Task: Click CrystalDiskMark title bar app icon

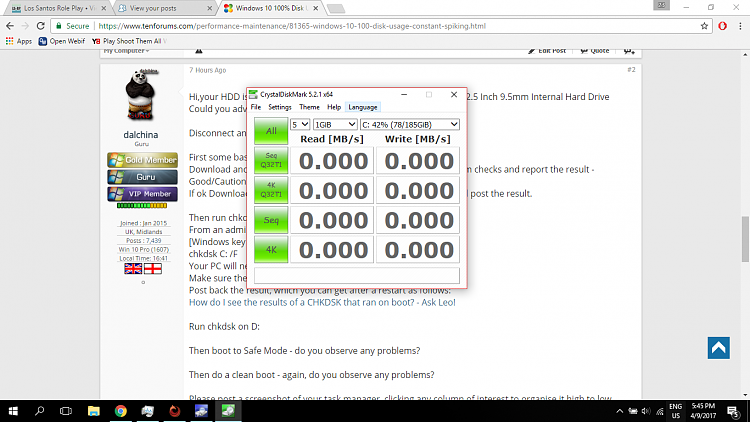Action: pyautogui.click(x=254, y=94)
